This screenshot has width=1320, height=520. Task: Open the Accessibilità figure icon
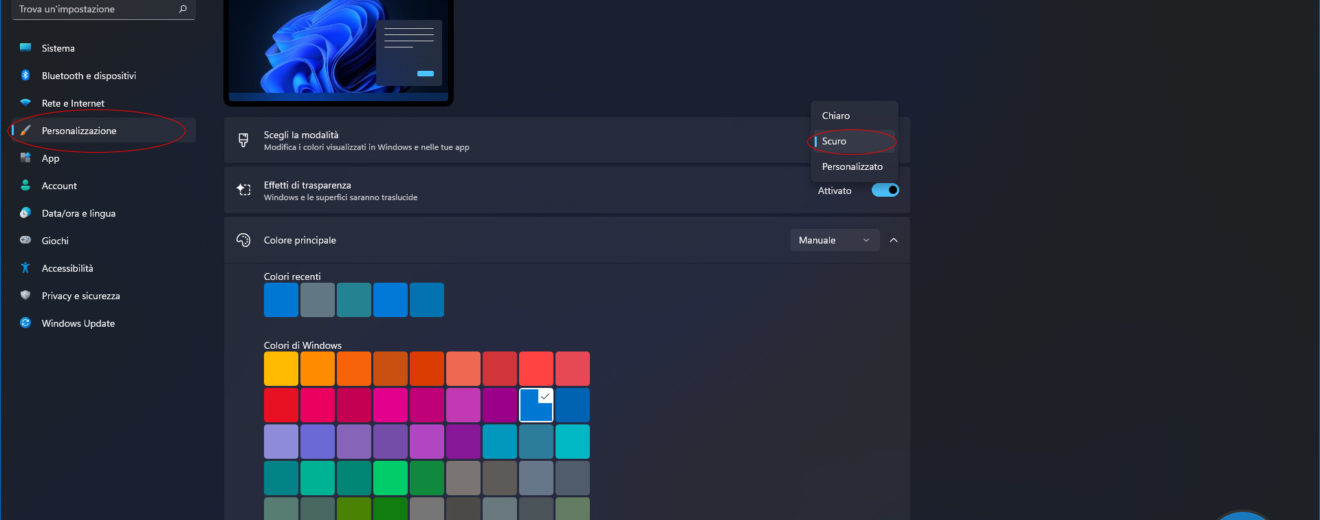click(x=25, y=268)
